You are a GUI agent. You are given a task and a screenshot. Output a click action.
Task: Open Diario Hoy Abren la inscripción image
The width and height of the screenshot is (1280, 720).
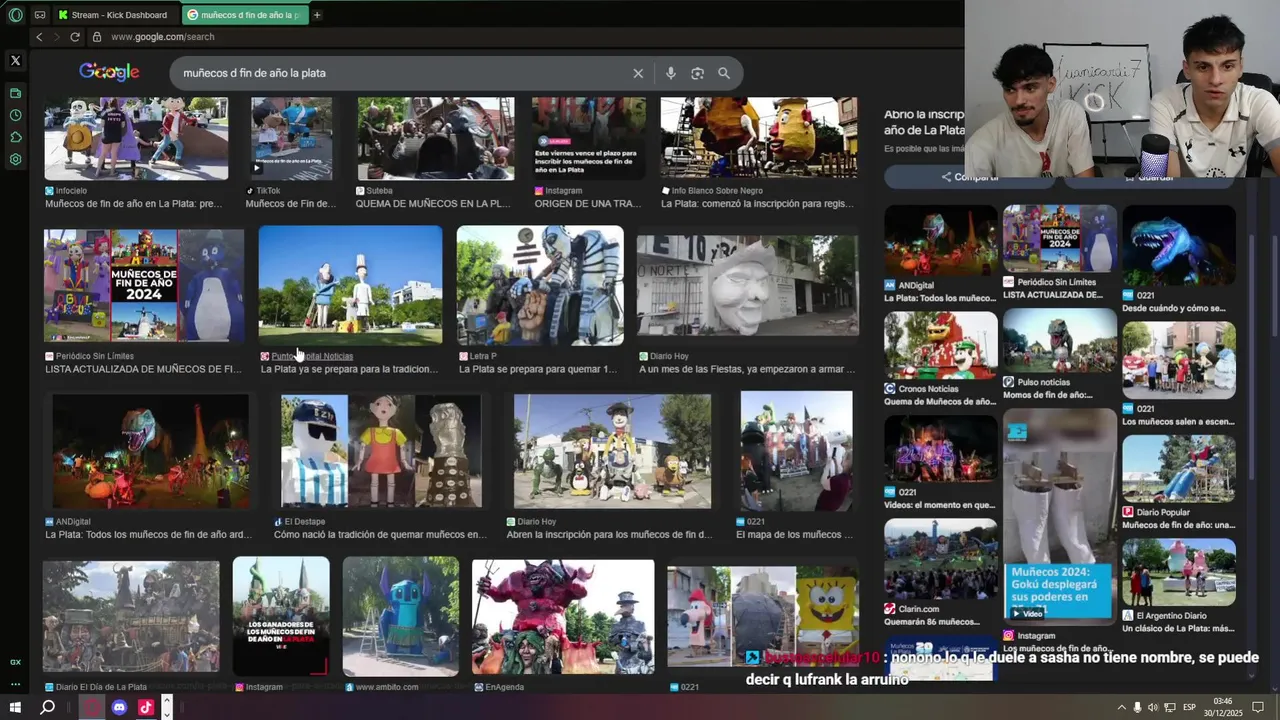(612, 450)
